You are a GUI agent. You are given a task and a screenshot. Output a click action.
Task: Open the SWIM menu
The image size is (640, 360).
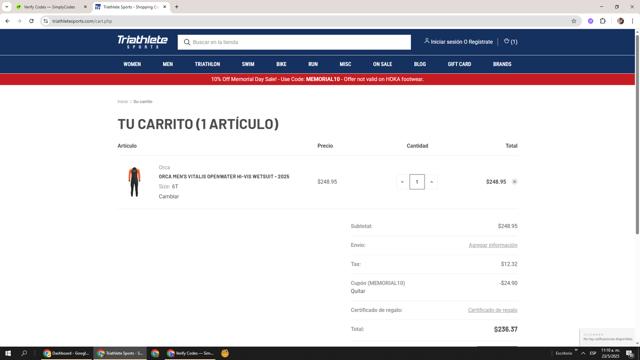(x=248, y=64)
